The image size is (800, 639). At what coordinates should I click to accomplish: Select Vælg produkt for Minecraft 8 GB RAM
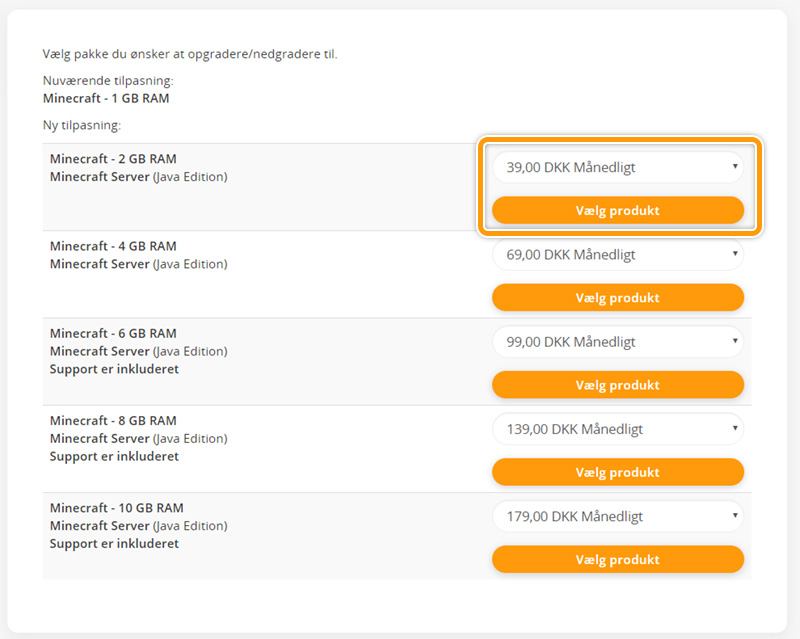pyautogui.click(x=618, y=472)
